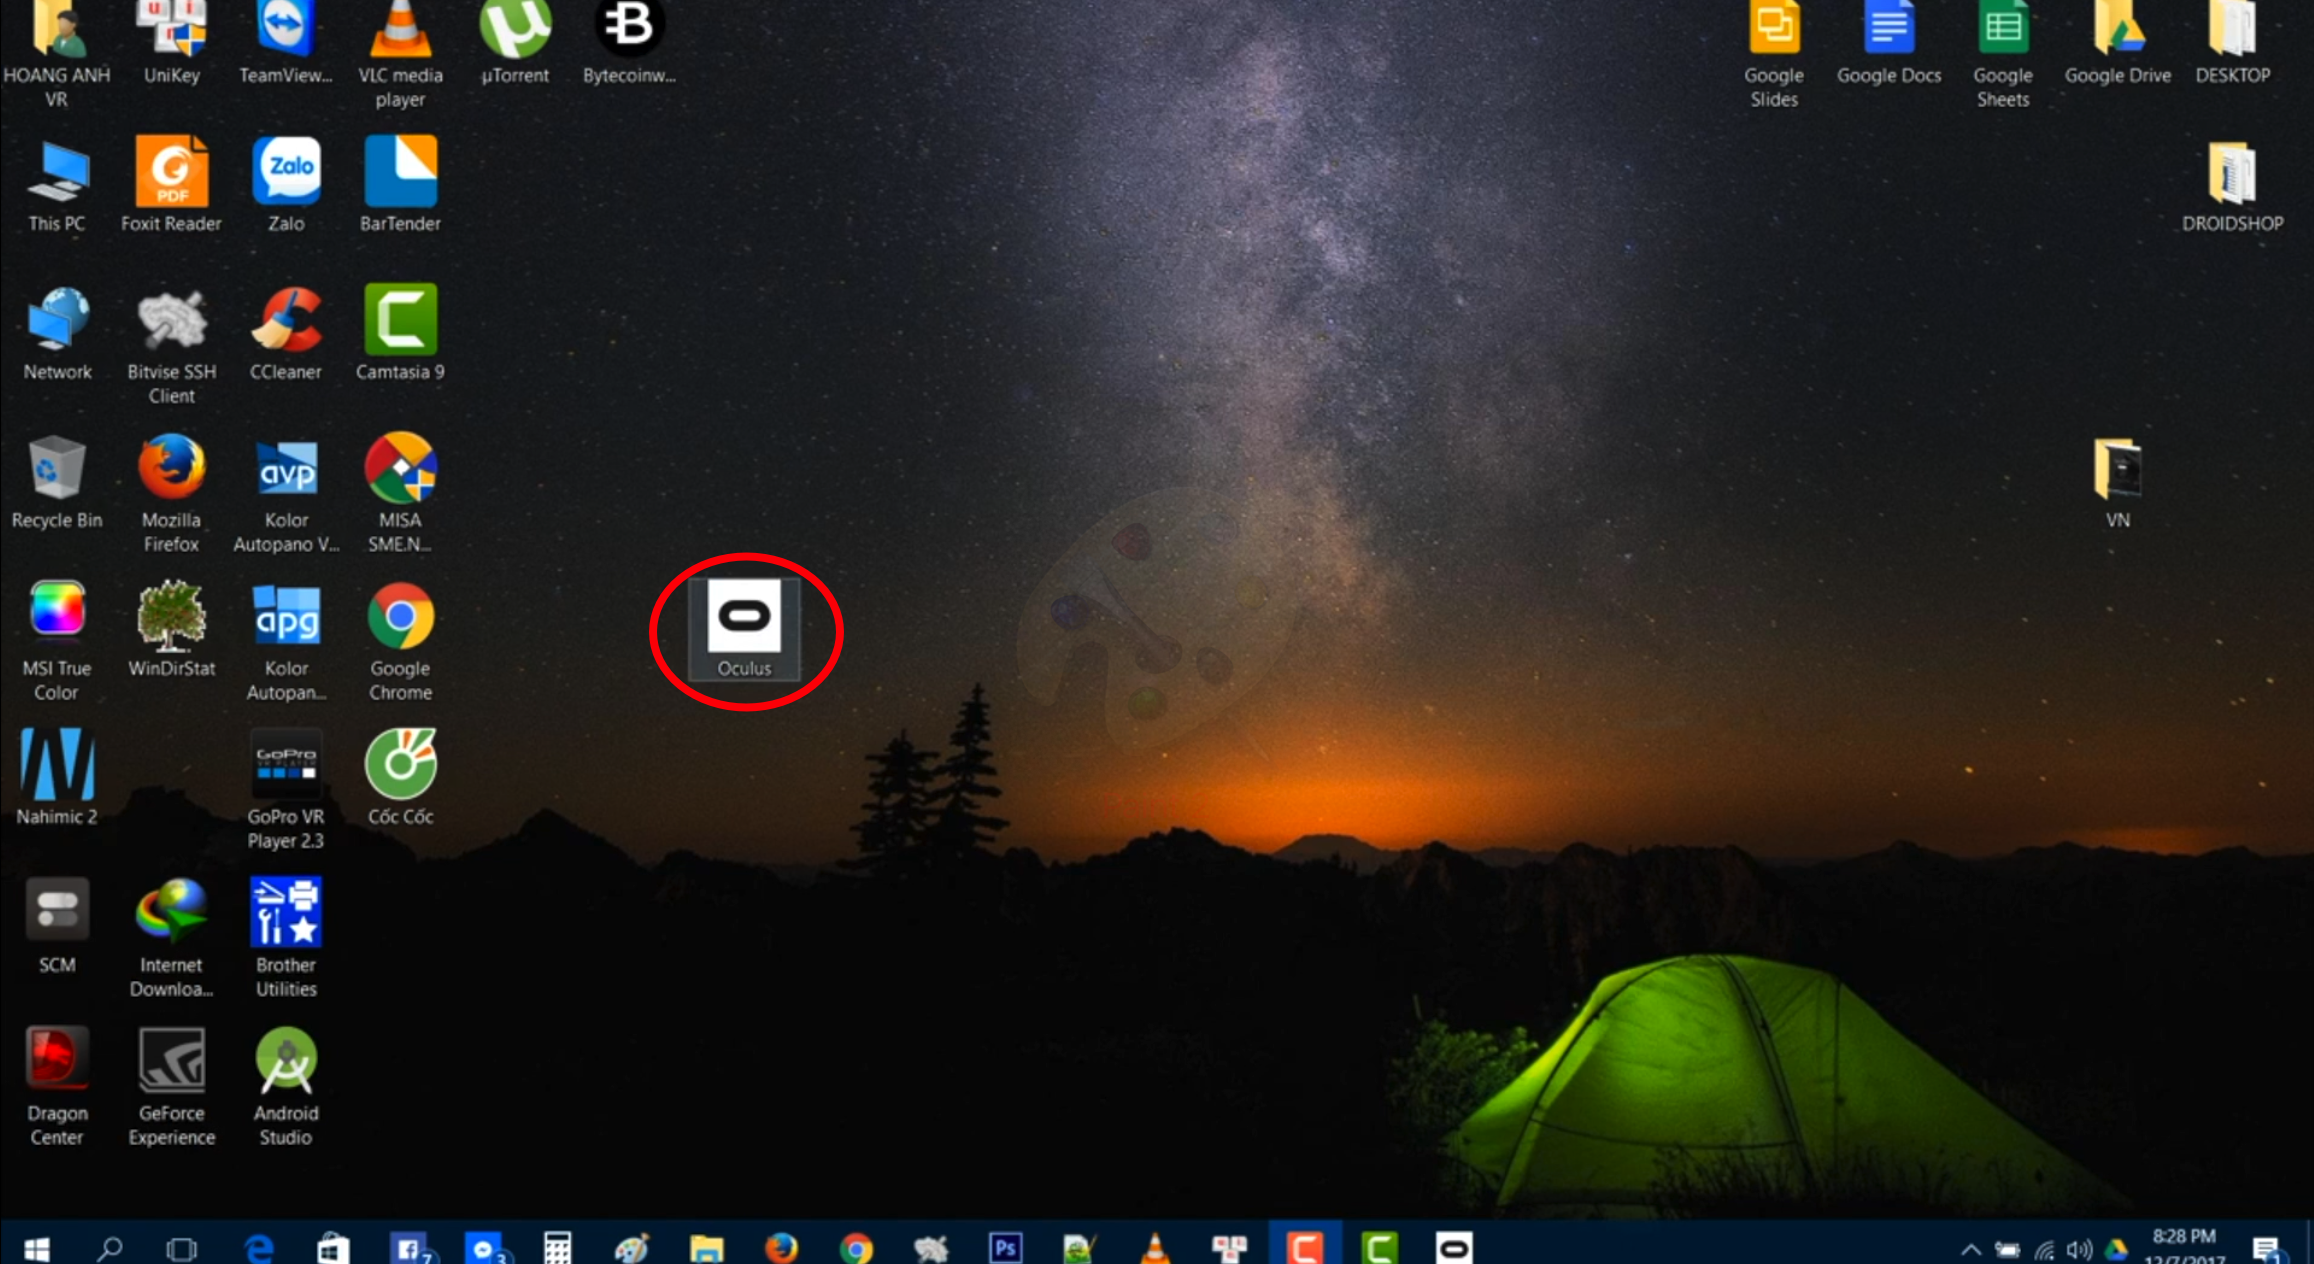The width and height of the screenshot is (2314, 1264).
Task: Select the VLC media player desktop icon
Action: point(400,55)
